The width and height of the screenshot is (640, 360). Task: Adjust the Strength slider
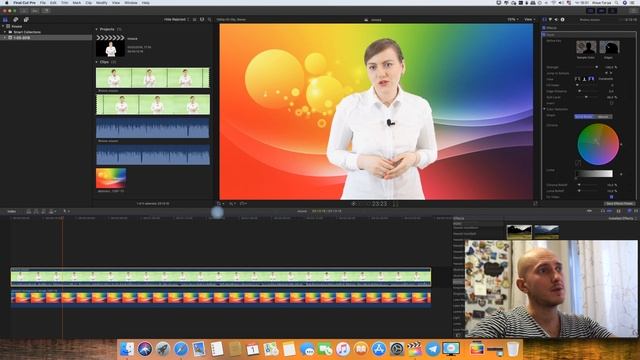587,67
